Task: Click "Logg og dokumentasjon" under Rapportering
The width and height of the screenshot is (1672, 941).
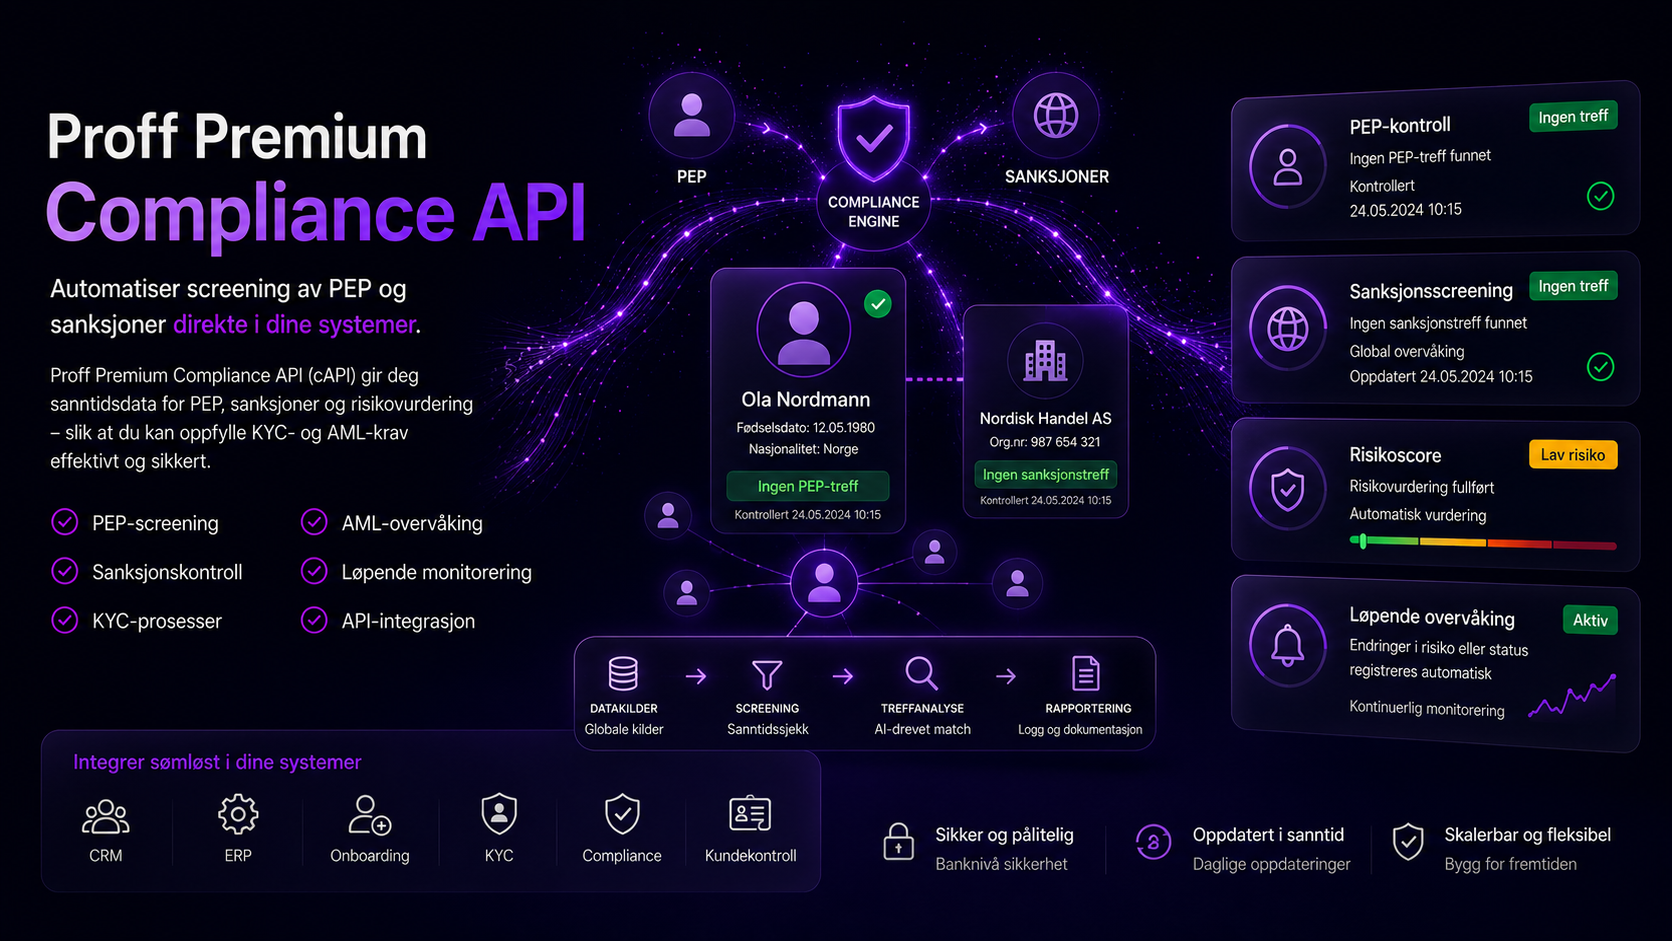Action: click(1080, 730)
